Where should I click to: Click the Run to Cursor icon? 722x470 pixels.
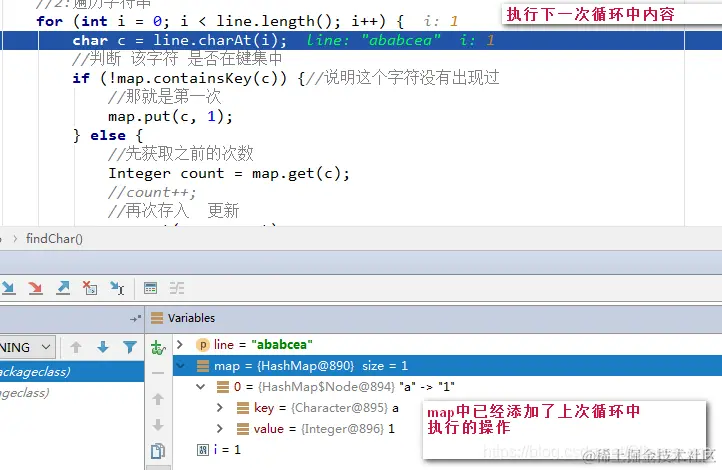[117, 288]
